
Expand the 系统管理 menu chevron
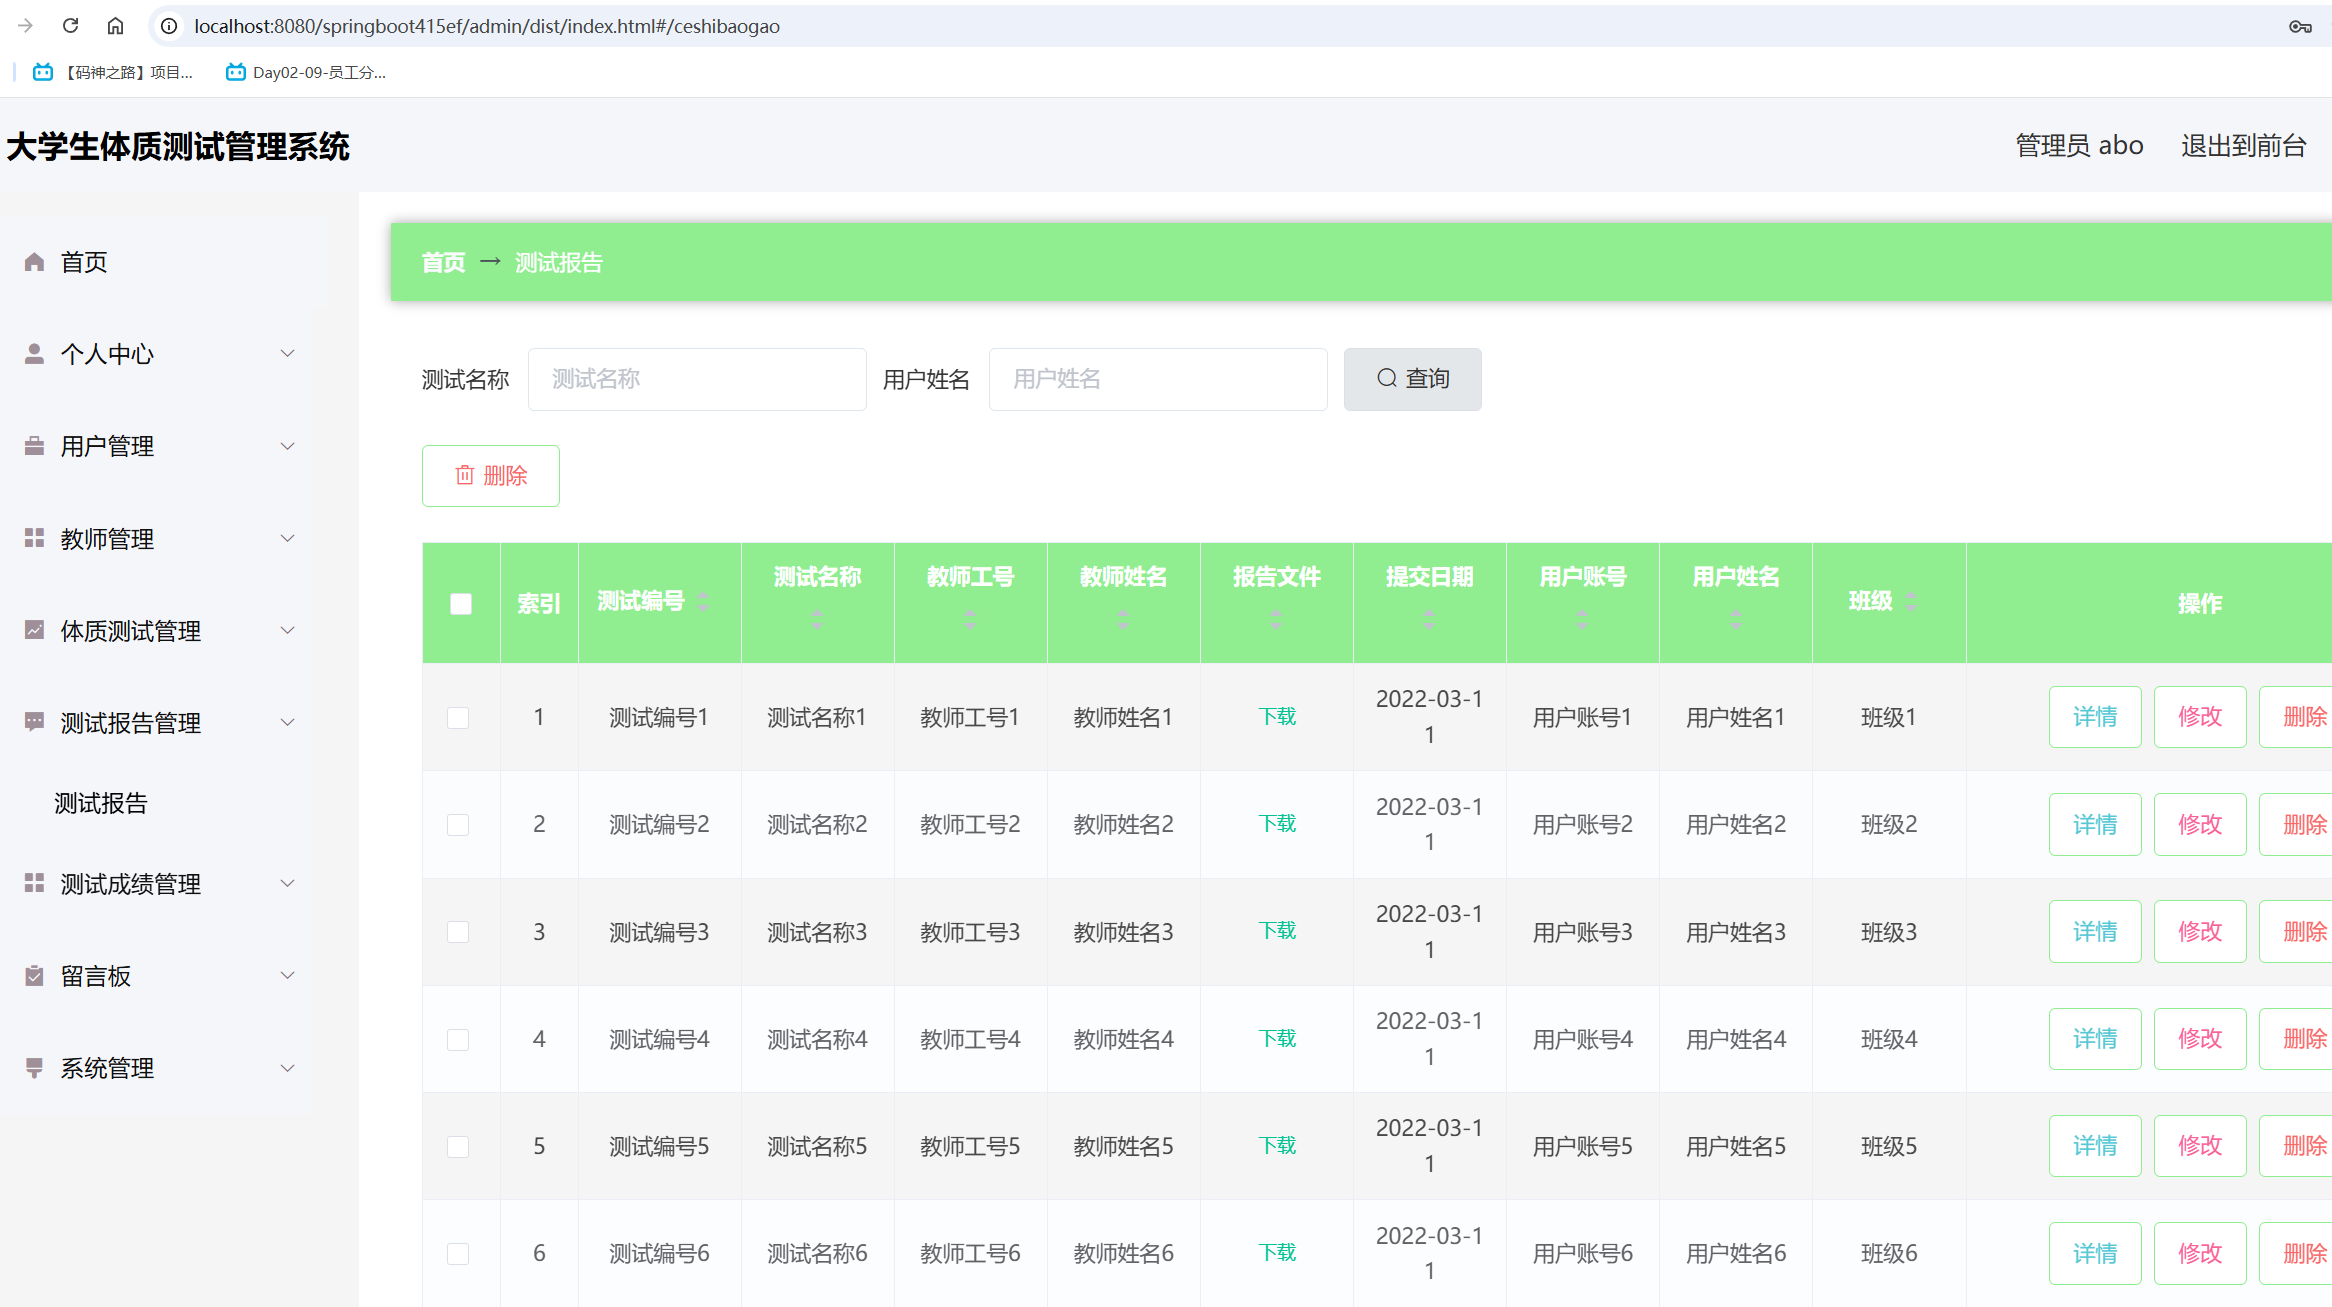[288, 1068]
